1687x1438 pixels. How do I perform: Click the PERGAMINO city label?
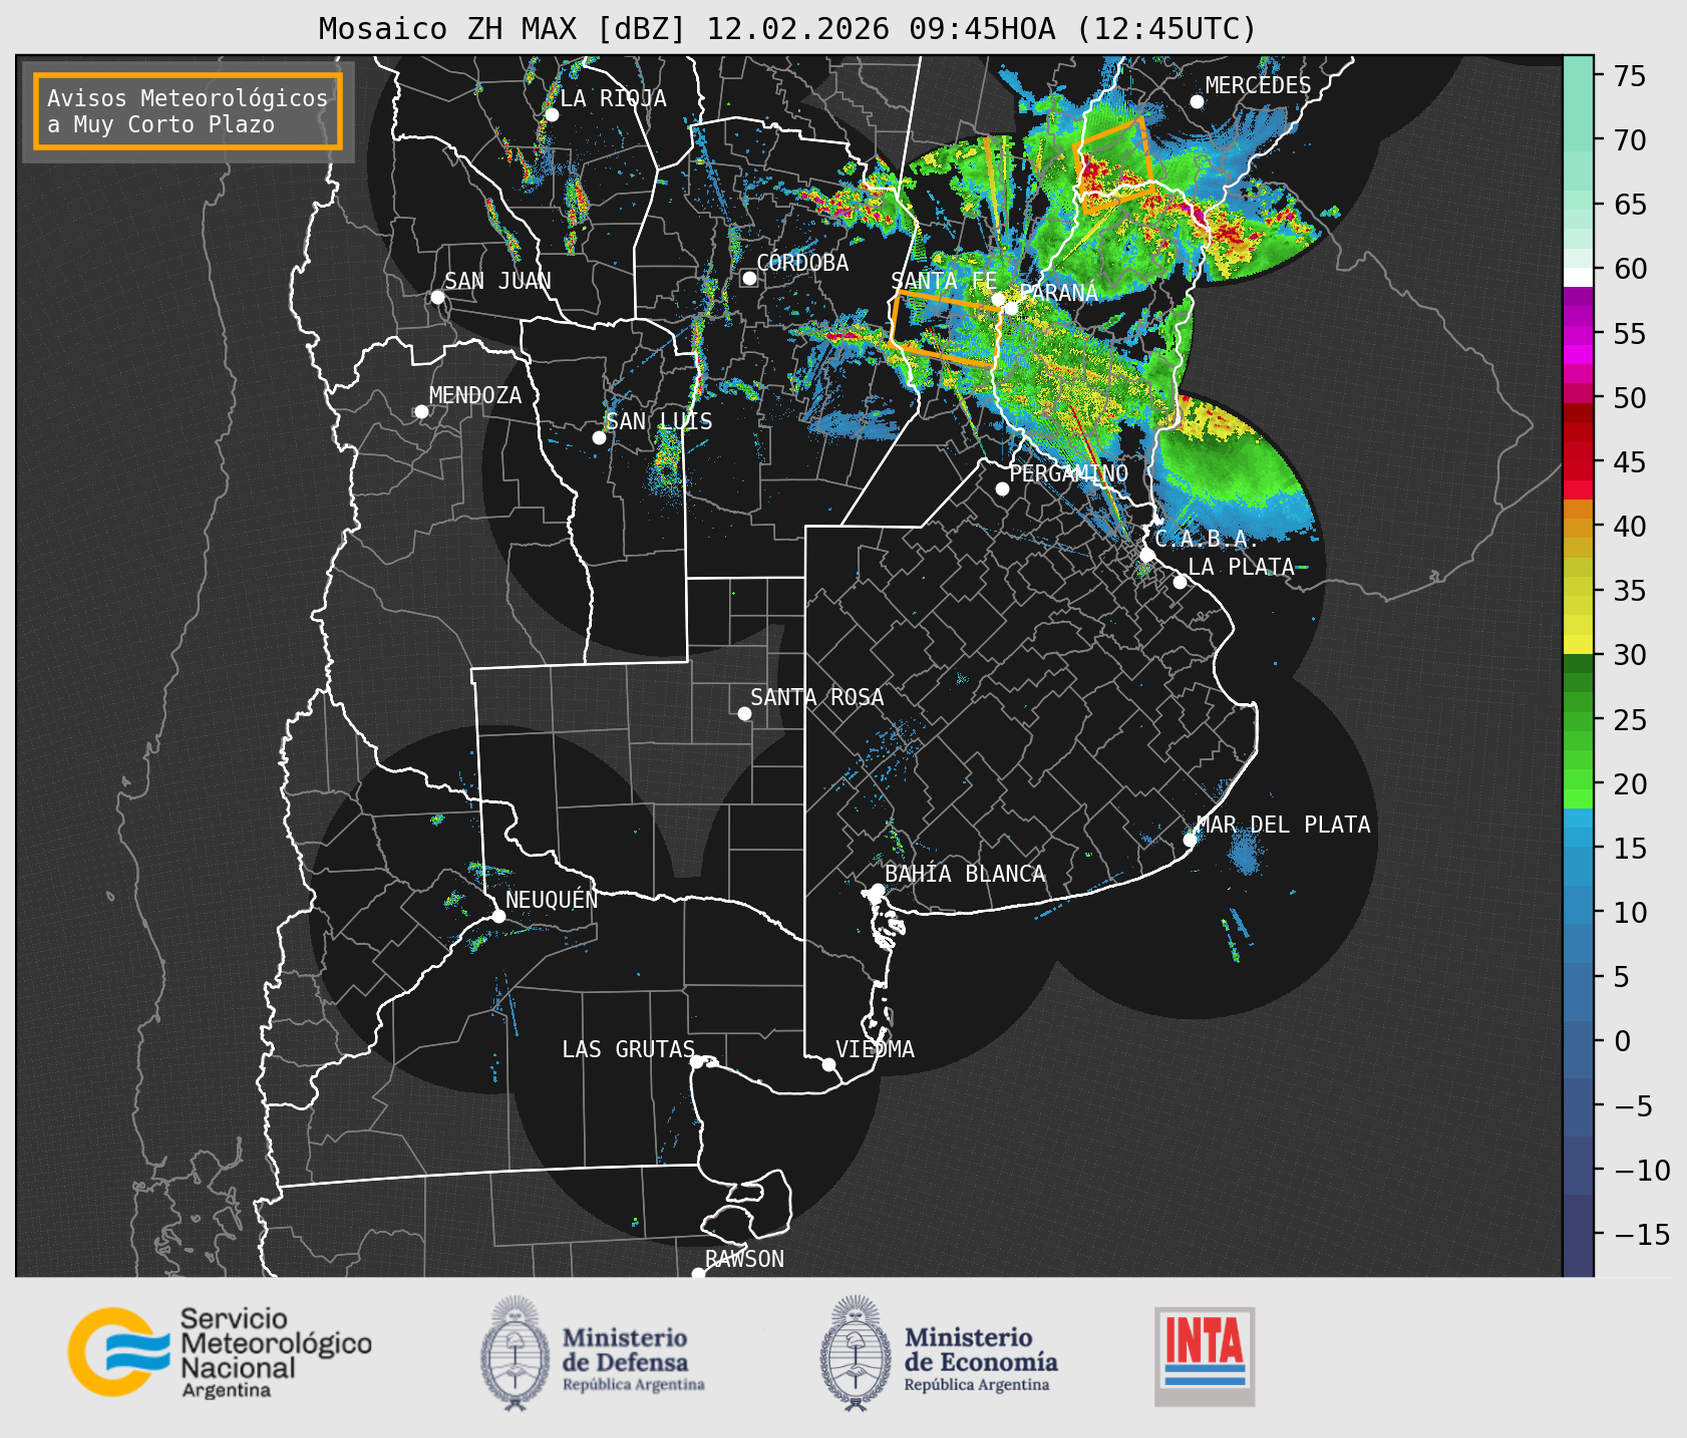(x=1068, y=473)
